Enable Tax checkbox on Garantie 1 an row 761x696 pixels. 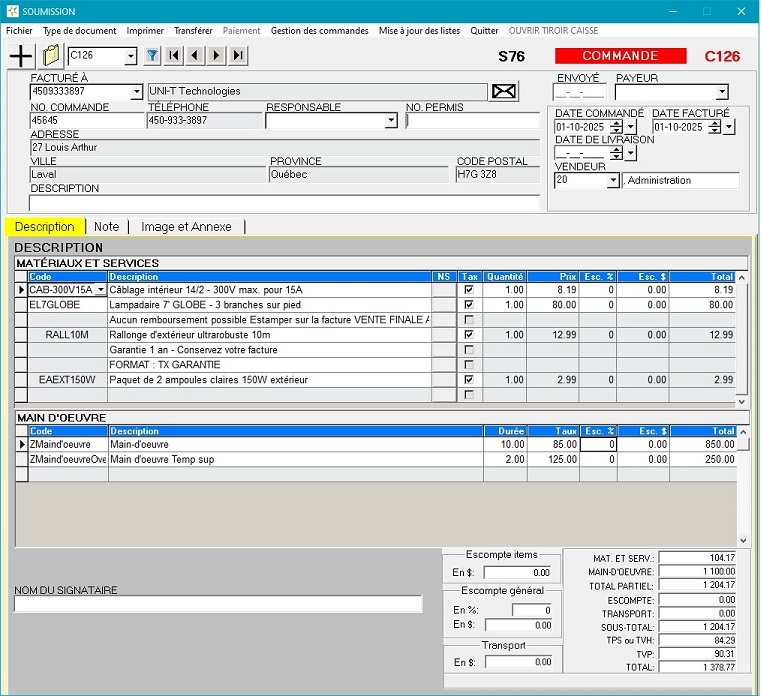468,350
